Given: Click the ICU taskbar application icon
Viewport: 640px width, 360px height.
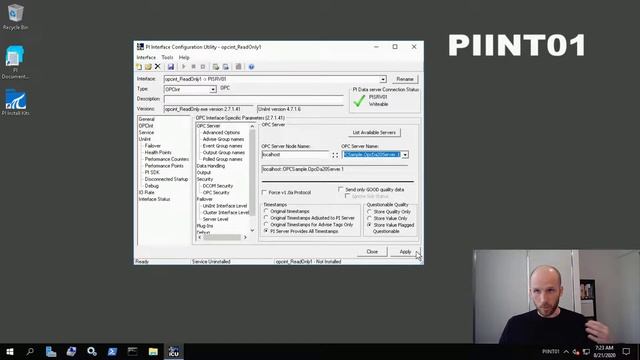Looking at the screenshot, I should [174, 351].
